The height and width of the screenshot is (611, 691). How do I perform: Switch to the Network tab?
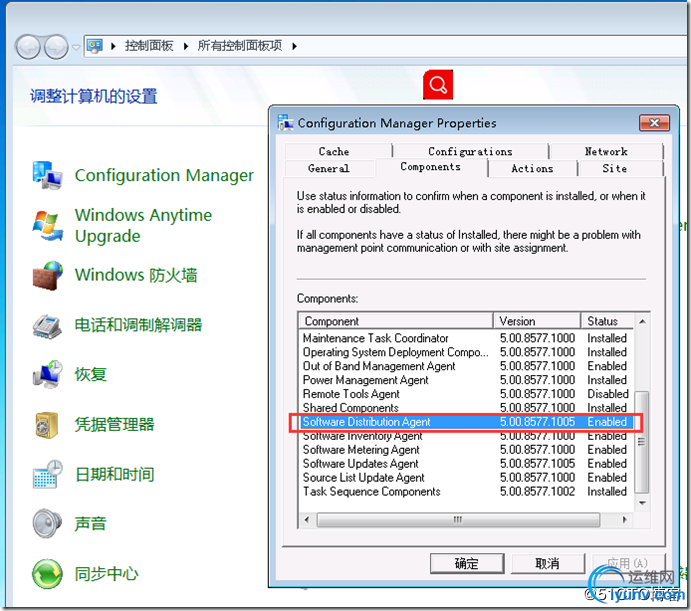(606, 151)
